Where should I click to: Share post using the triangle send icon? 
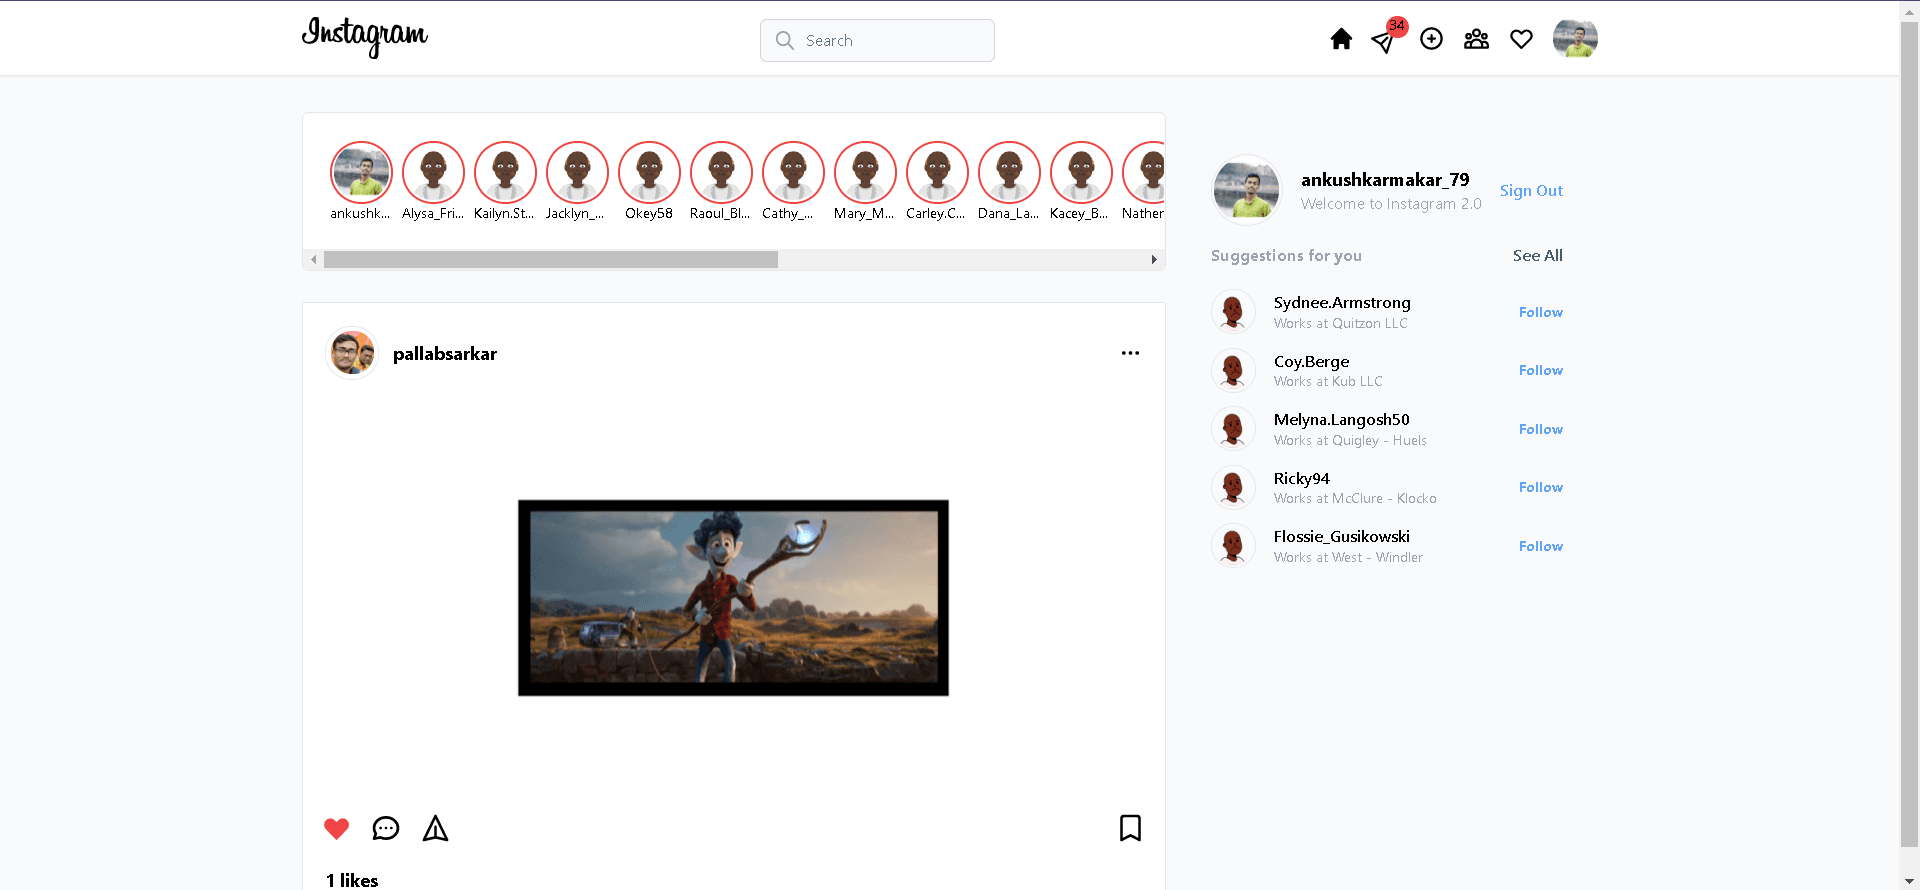[x=435, y=828]
